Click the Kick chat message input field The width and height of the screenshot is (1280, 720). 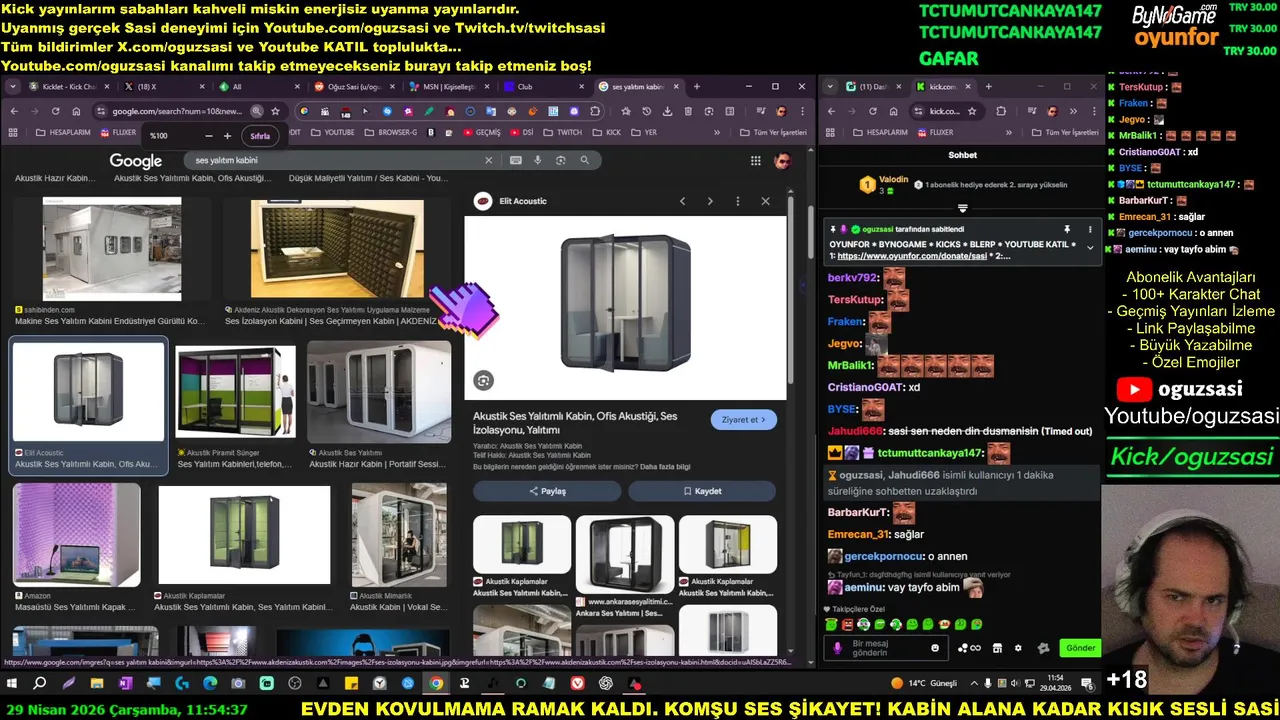885,648
